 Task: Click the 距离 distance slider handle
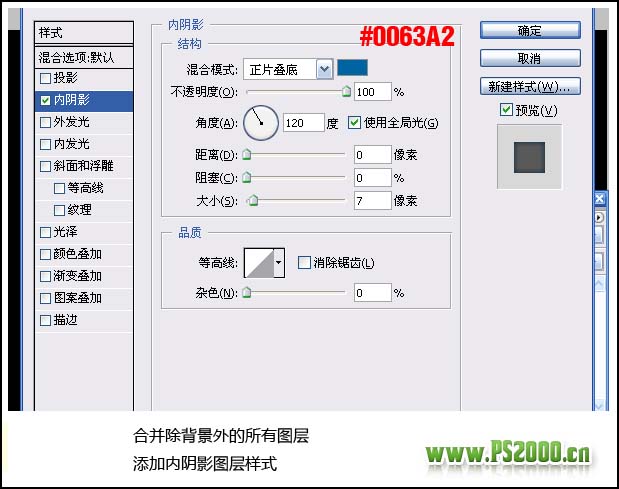pyautogui.click(x=247, y=154)
